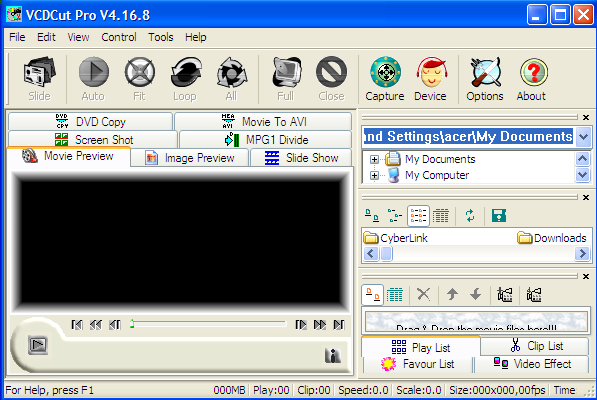Select the Downloads folder
Viewport: 597px width, 400px height.
coord(552,238)
